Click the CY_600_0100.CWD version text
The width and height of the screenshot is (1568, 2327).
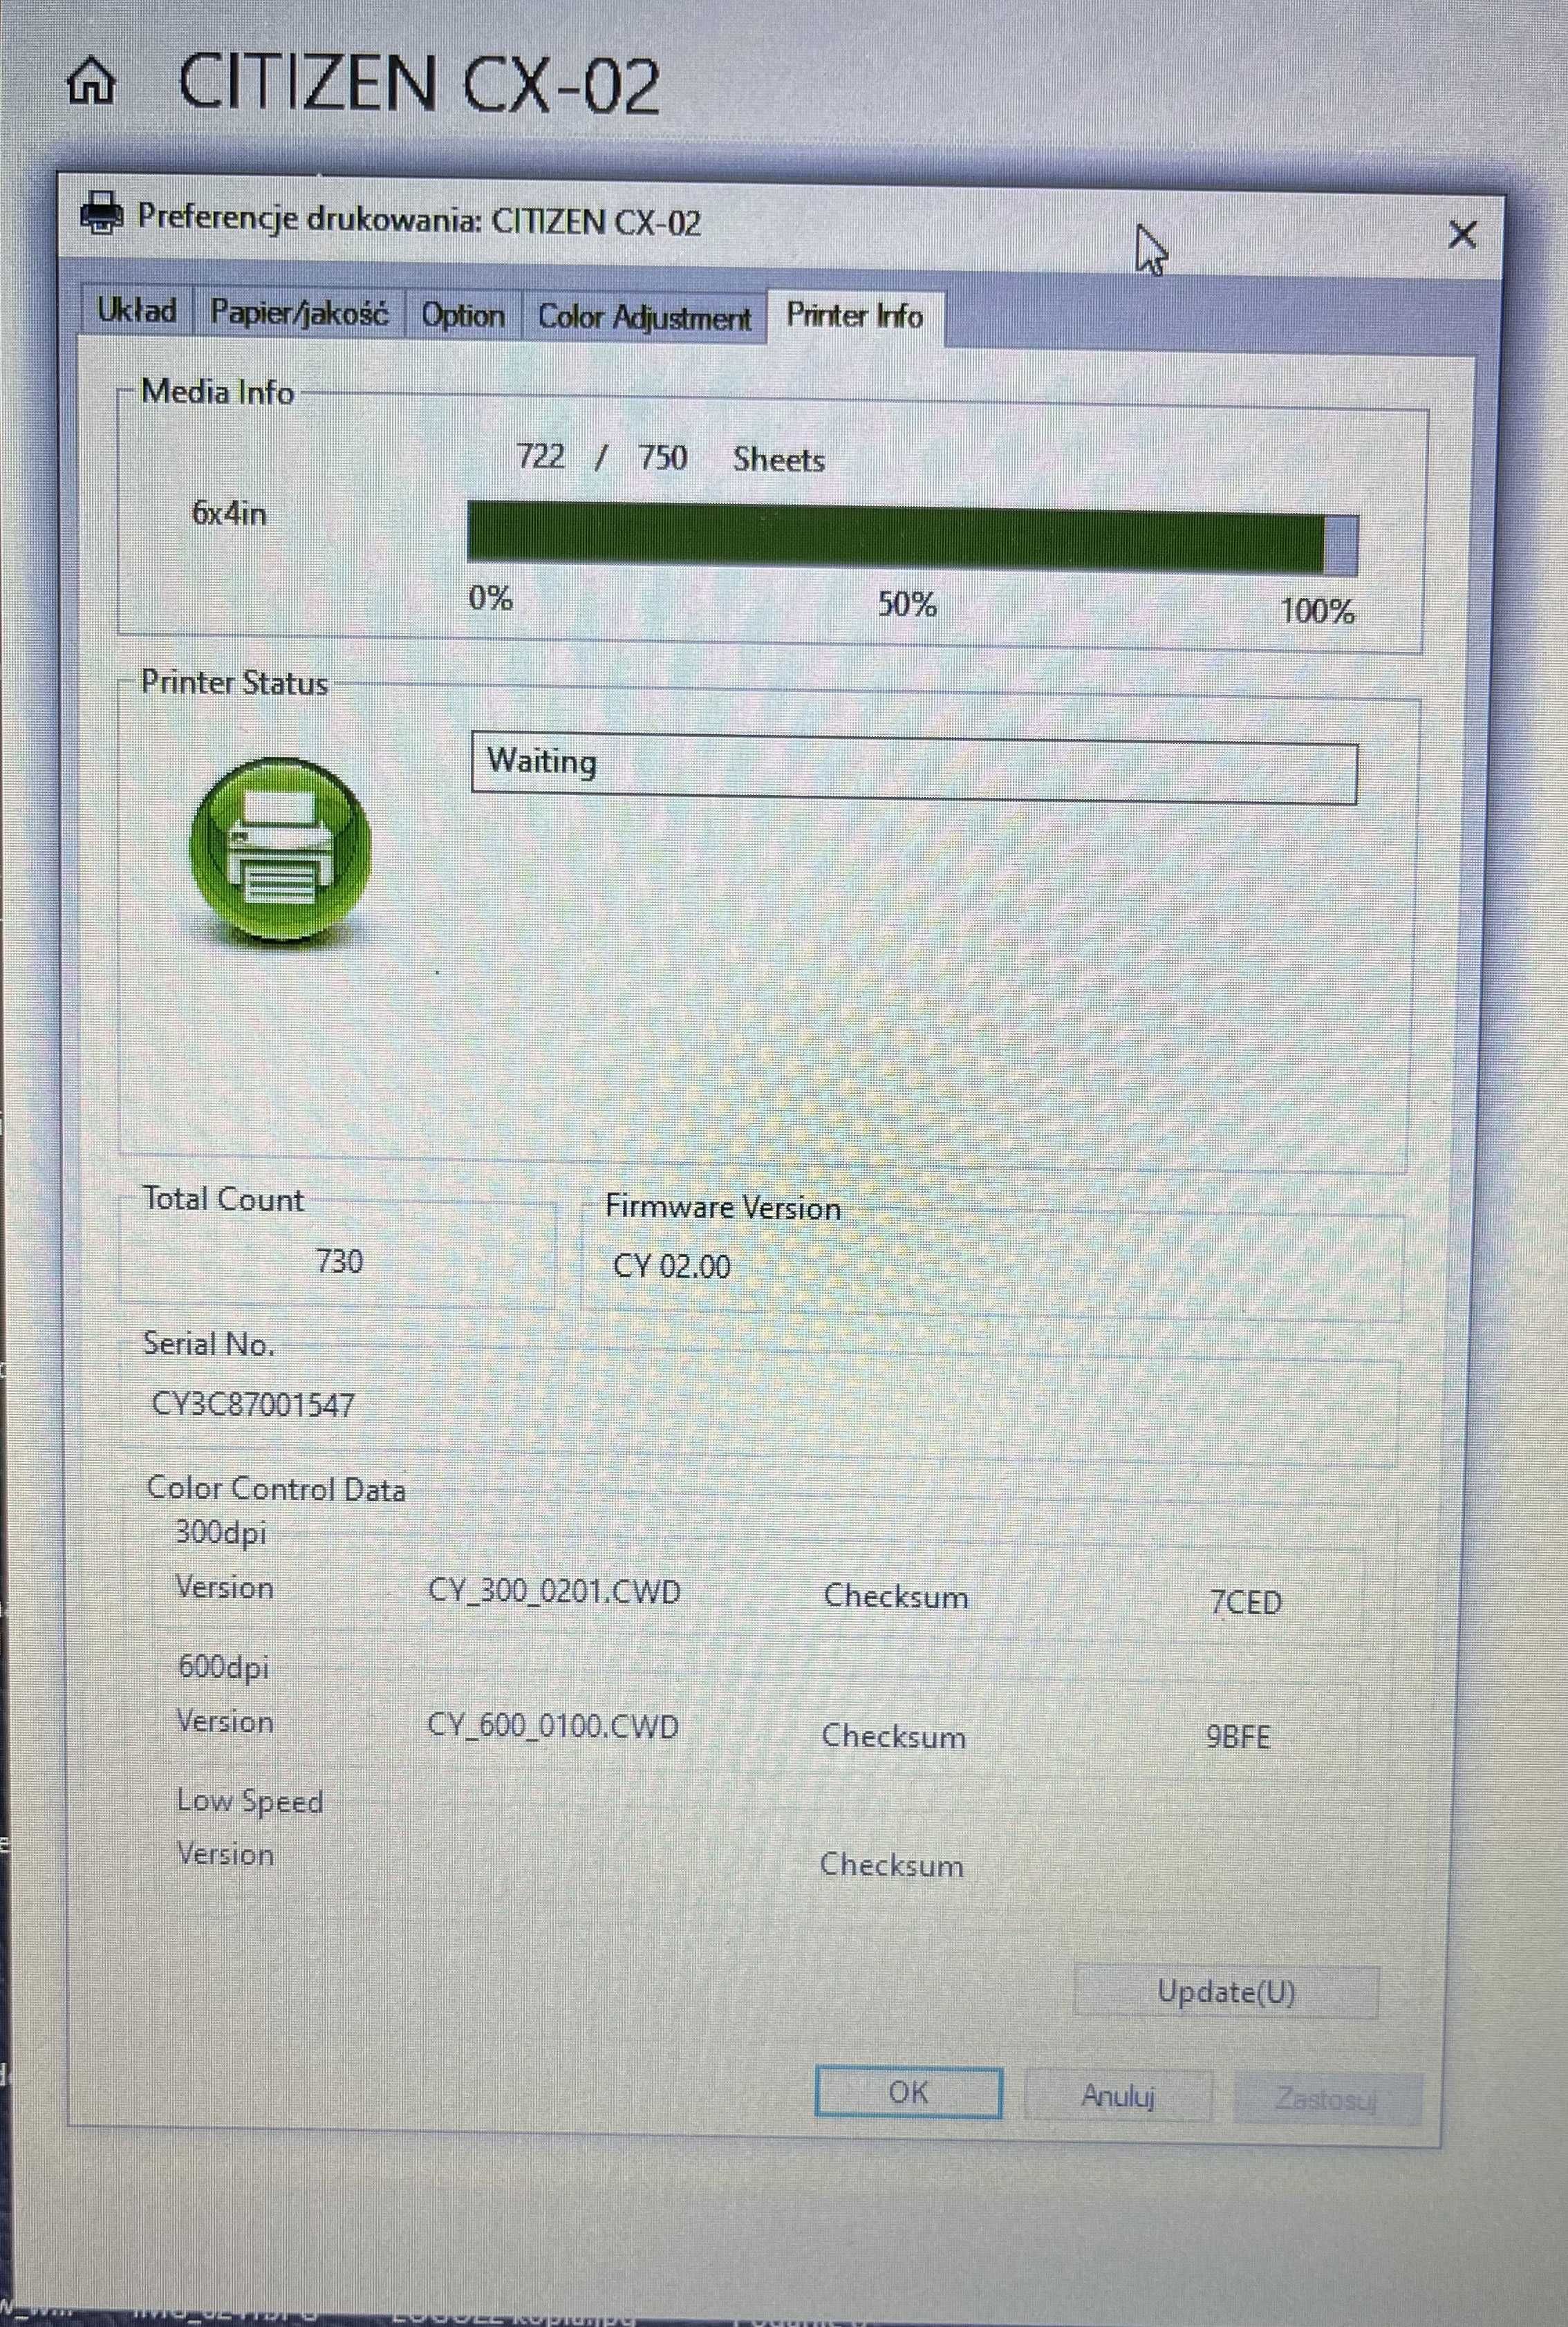pyautogui.click(x=553, y=1726)
